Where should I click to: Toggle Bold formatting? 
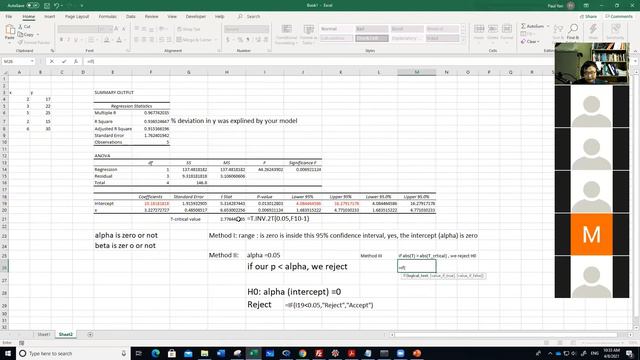pyautogui.click(x=61, y=40)
